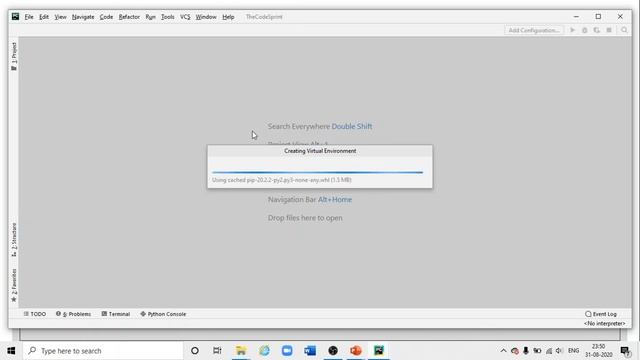Screen dimensions: 640x360
Task: Expand the 1: Project side panel
Action: click(14, 56)
